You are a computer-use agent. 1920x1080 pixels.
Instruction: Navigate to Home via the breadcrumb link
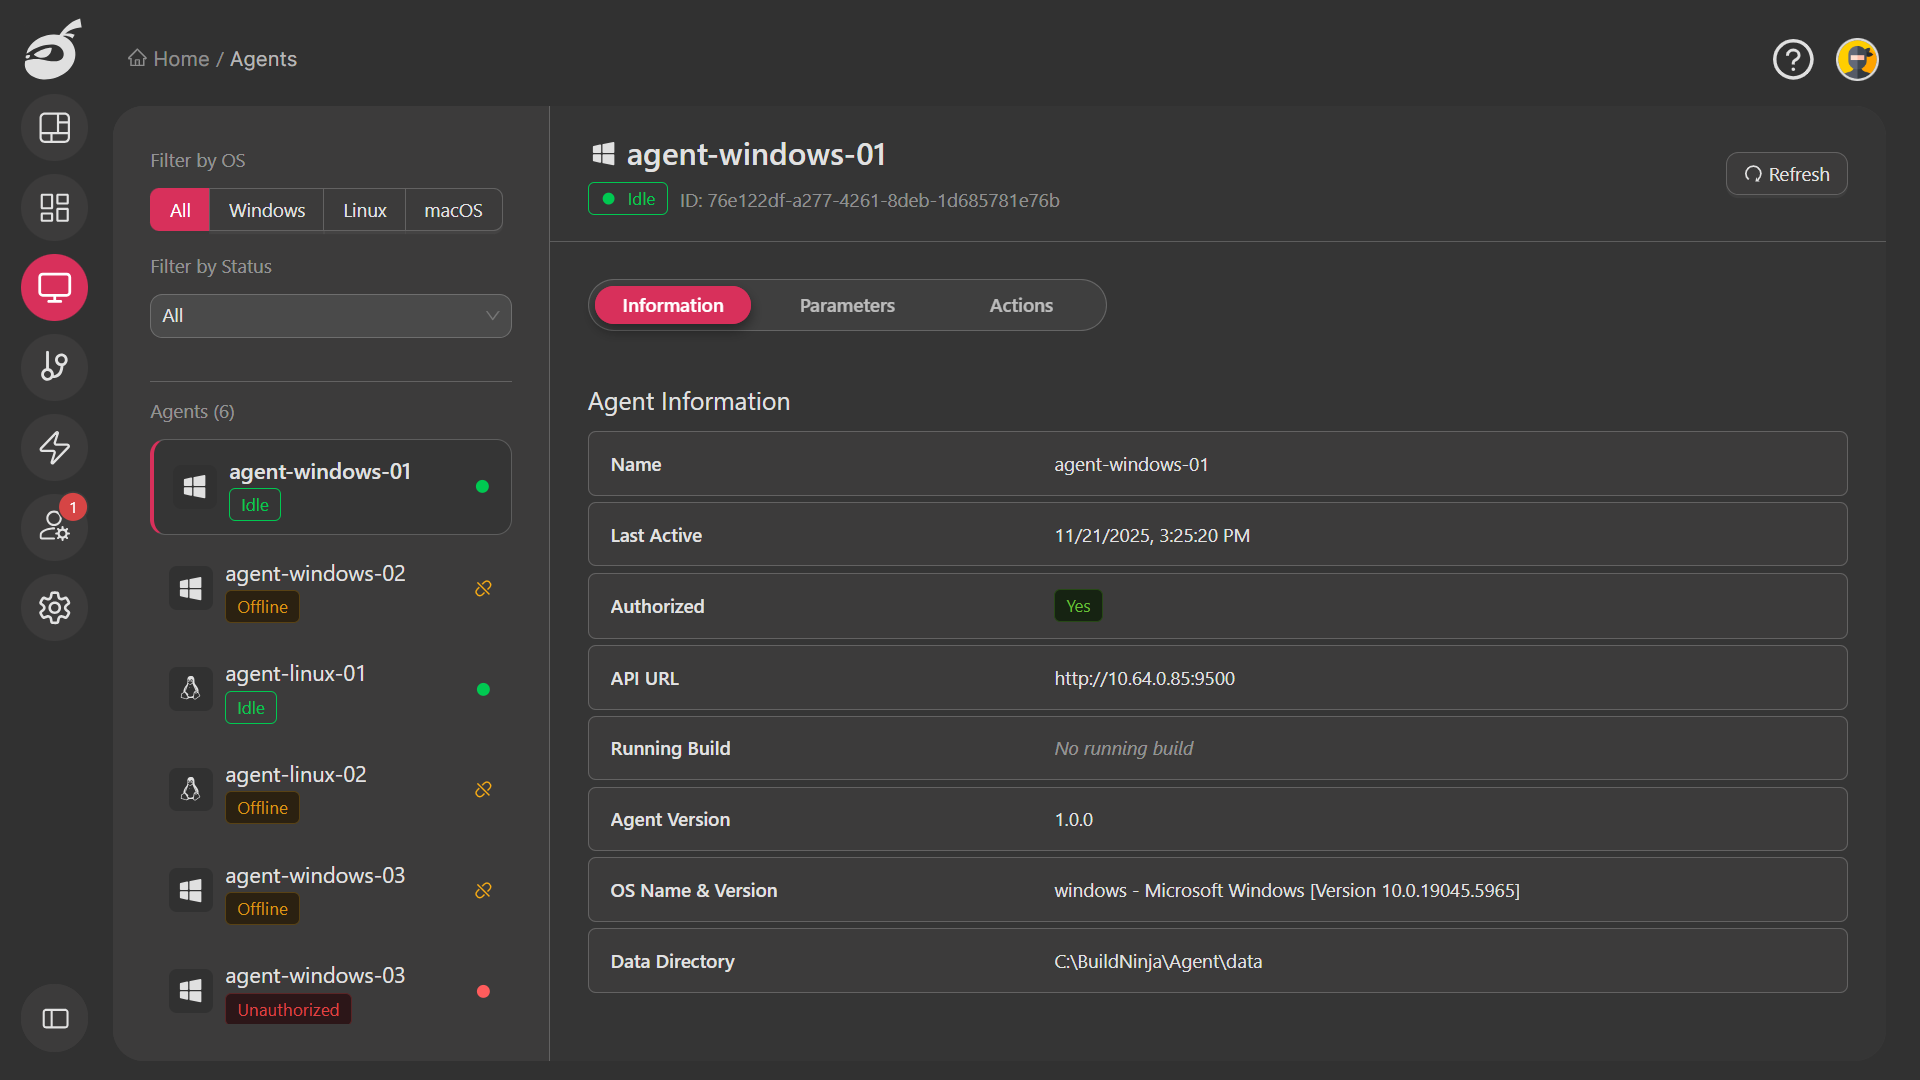point(180,59)
